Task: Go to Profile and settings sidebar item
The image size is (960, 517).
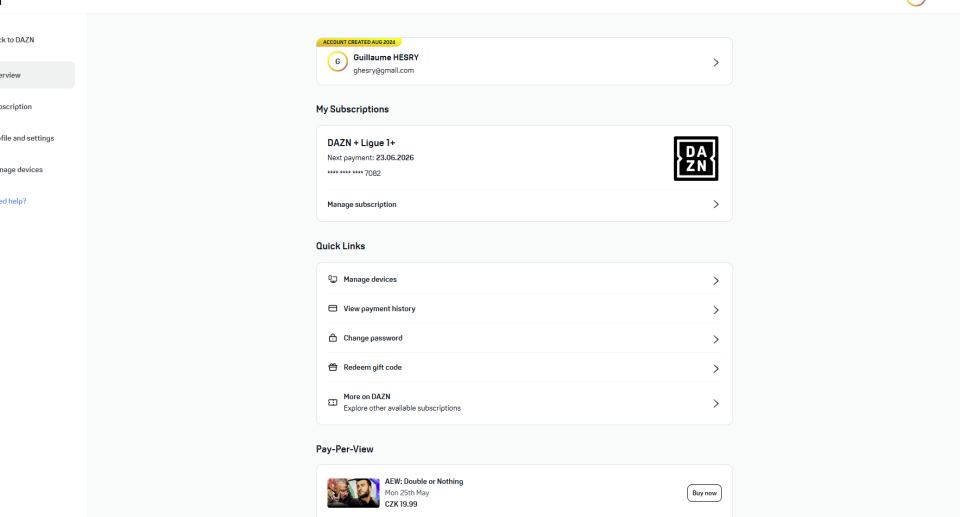Action: tap(27, 138)
